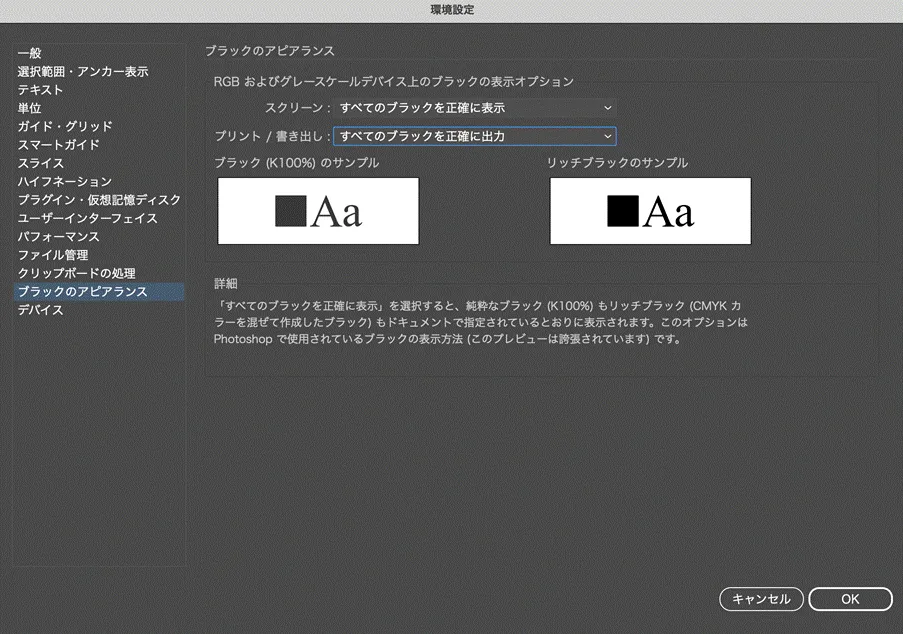Click the ブラック (K100%) sample preview
Screen dimensions: 903x634
(x=318, y=211)
